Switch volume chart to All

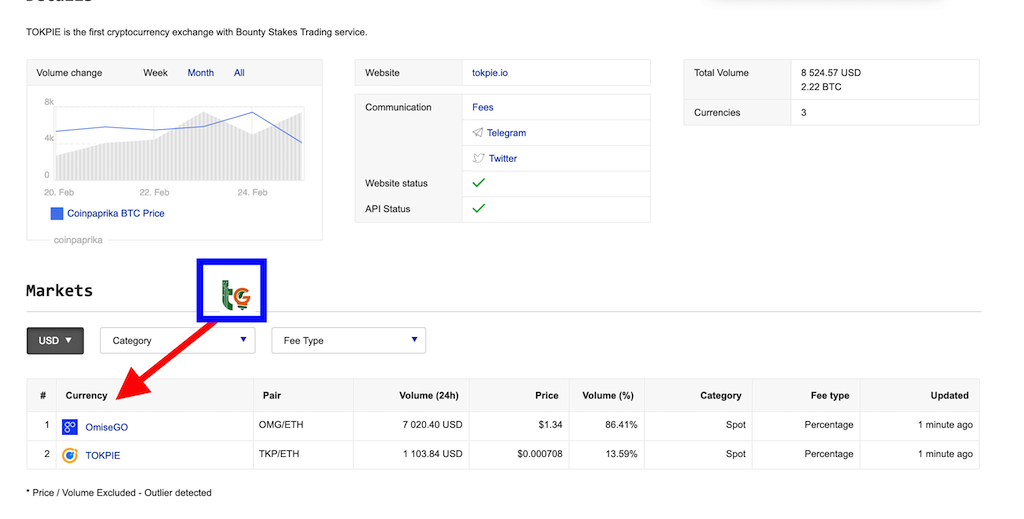(239, 72)
